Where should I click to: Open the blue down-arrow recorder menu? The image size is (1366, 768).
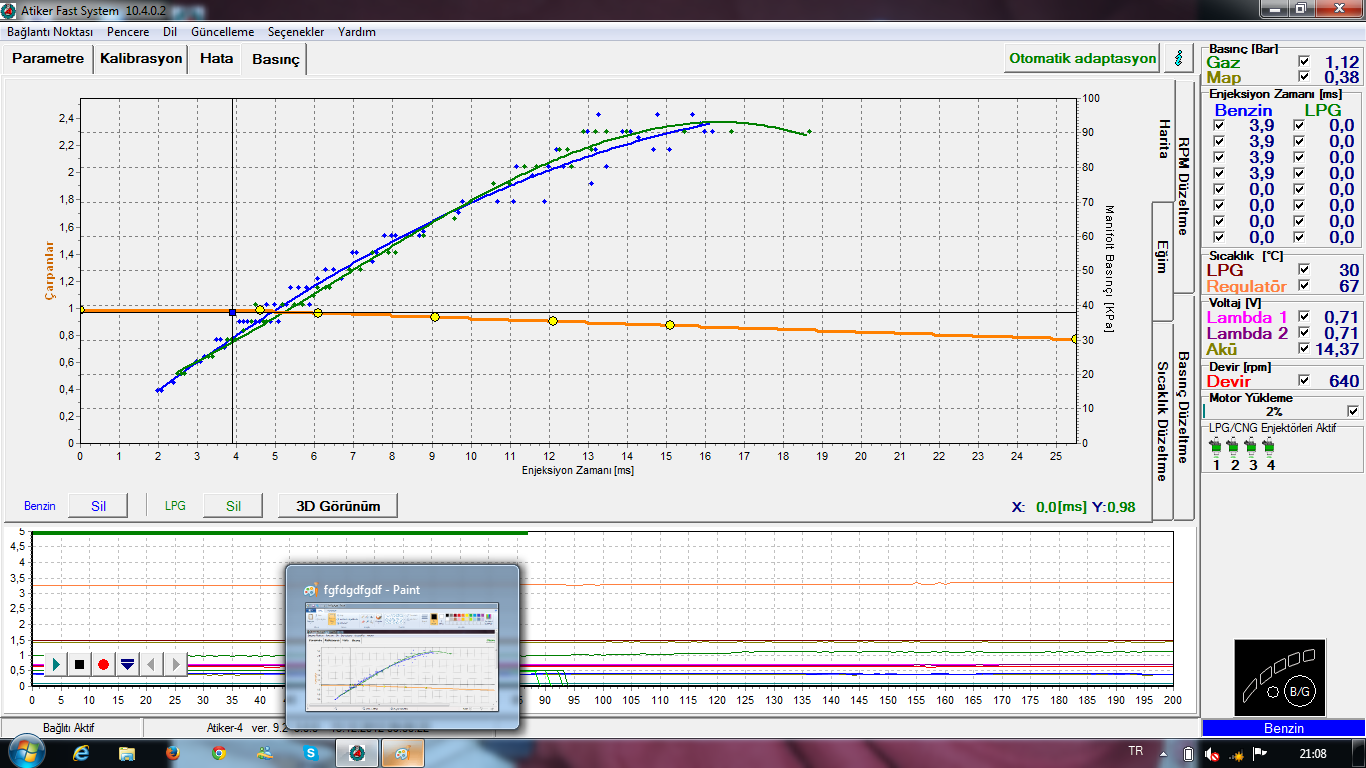point(127,664)
